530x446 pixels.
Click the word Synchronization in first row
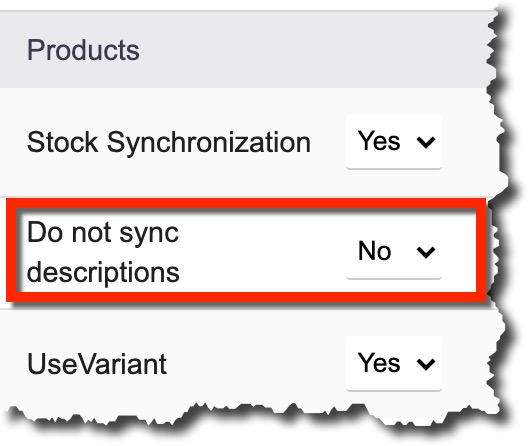tap(209, 143)
